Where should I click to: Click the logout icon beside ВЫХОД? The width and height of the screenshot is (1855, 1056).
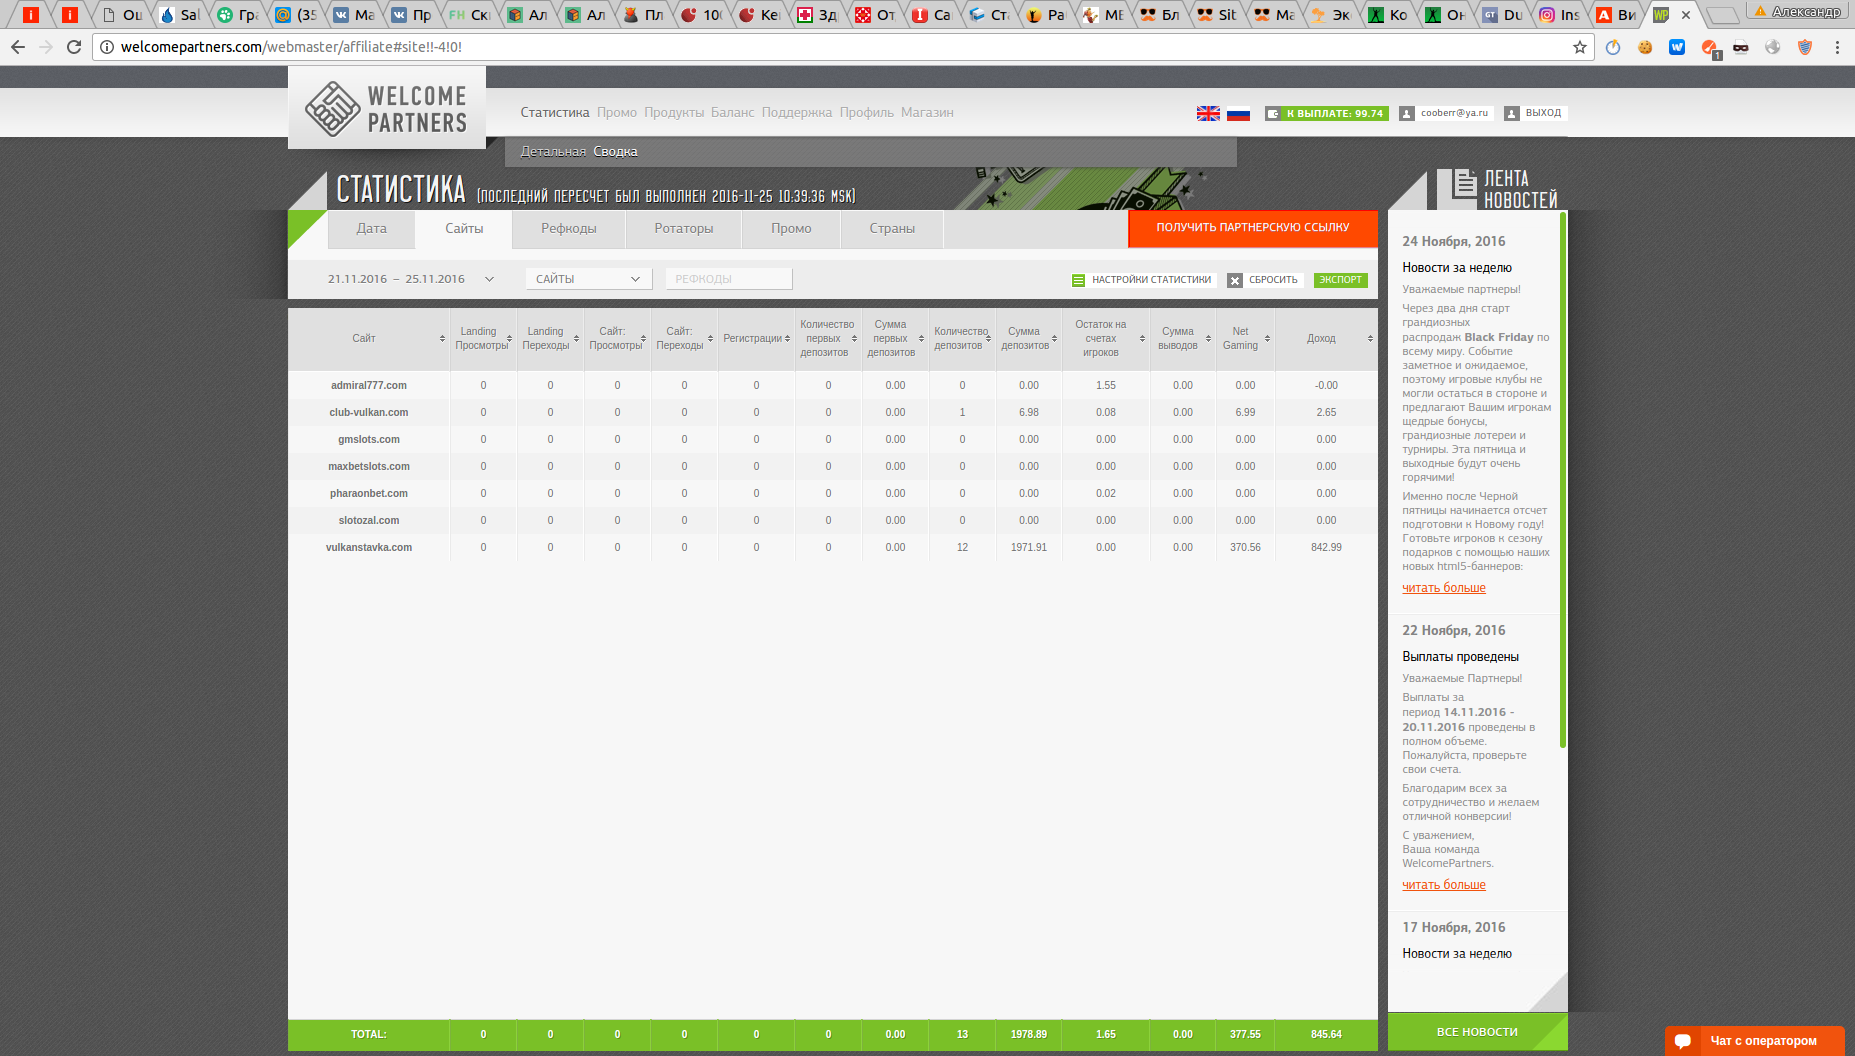tap(1512, 113)
